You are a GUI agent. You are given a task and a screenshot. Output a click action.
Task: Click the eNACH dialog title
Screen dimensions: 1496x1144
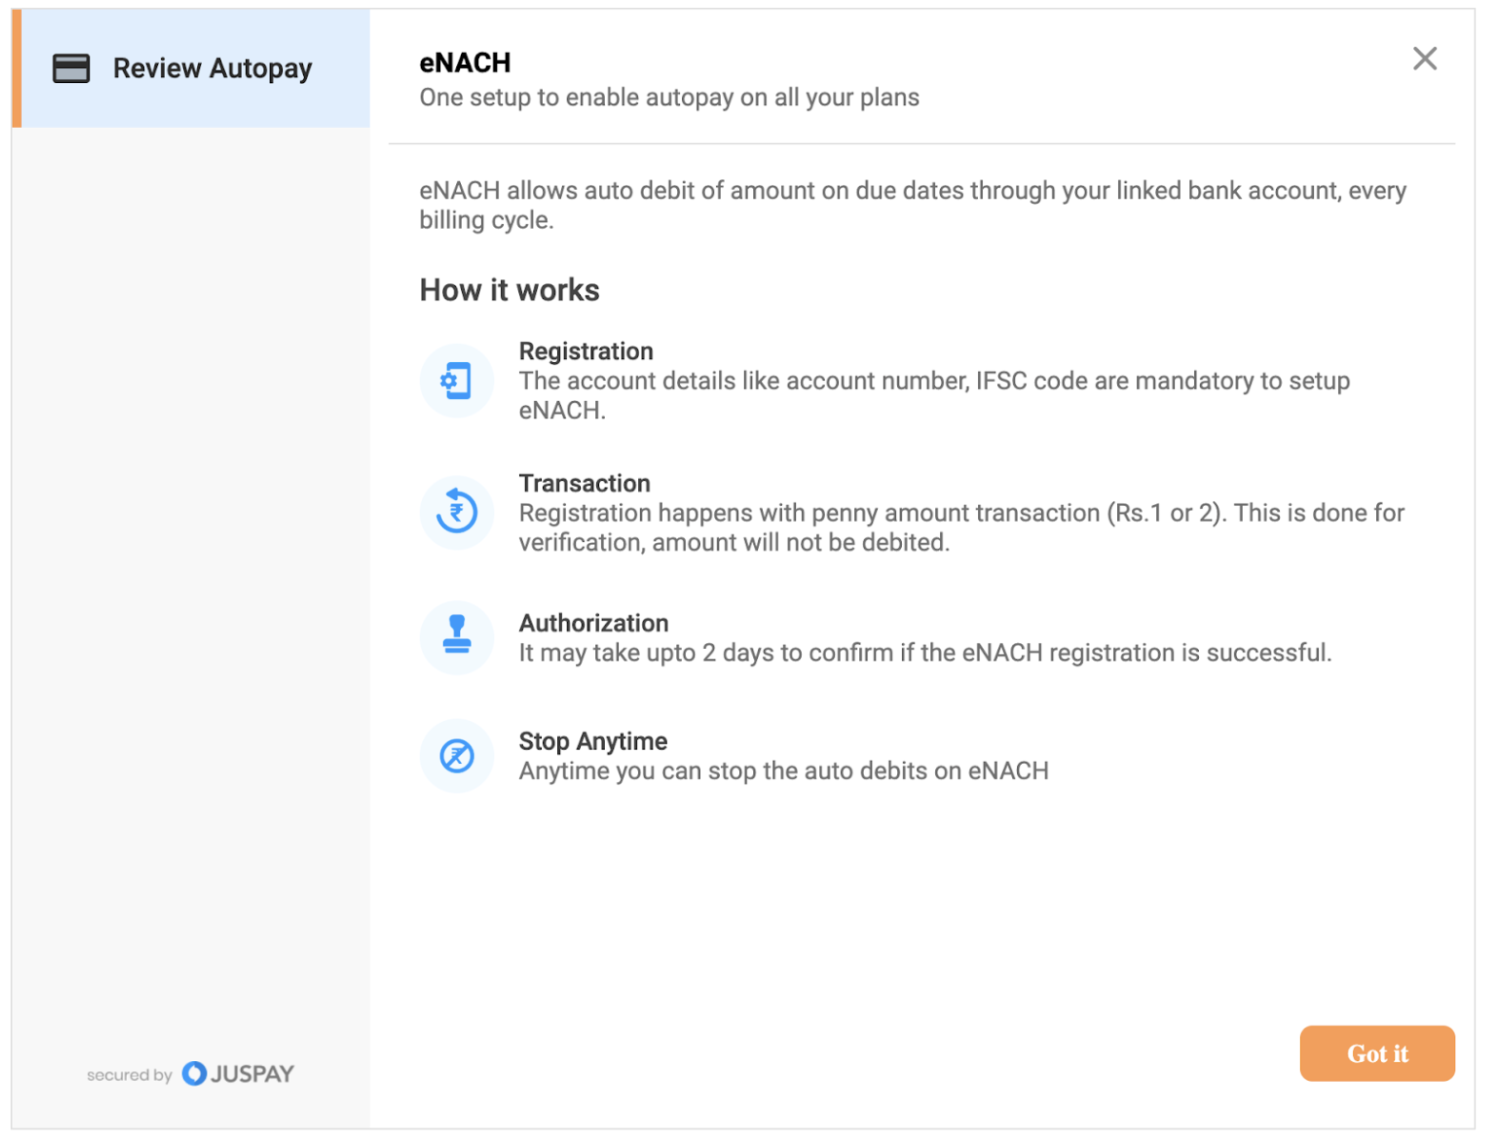coord(465,63)
